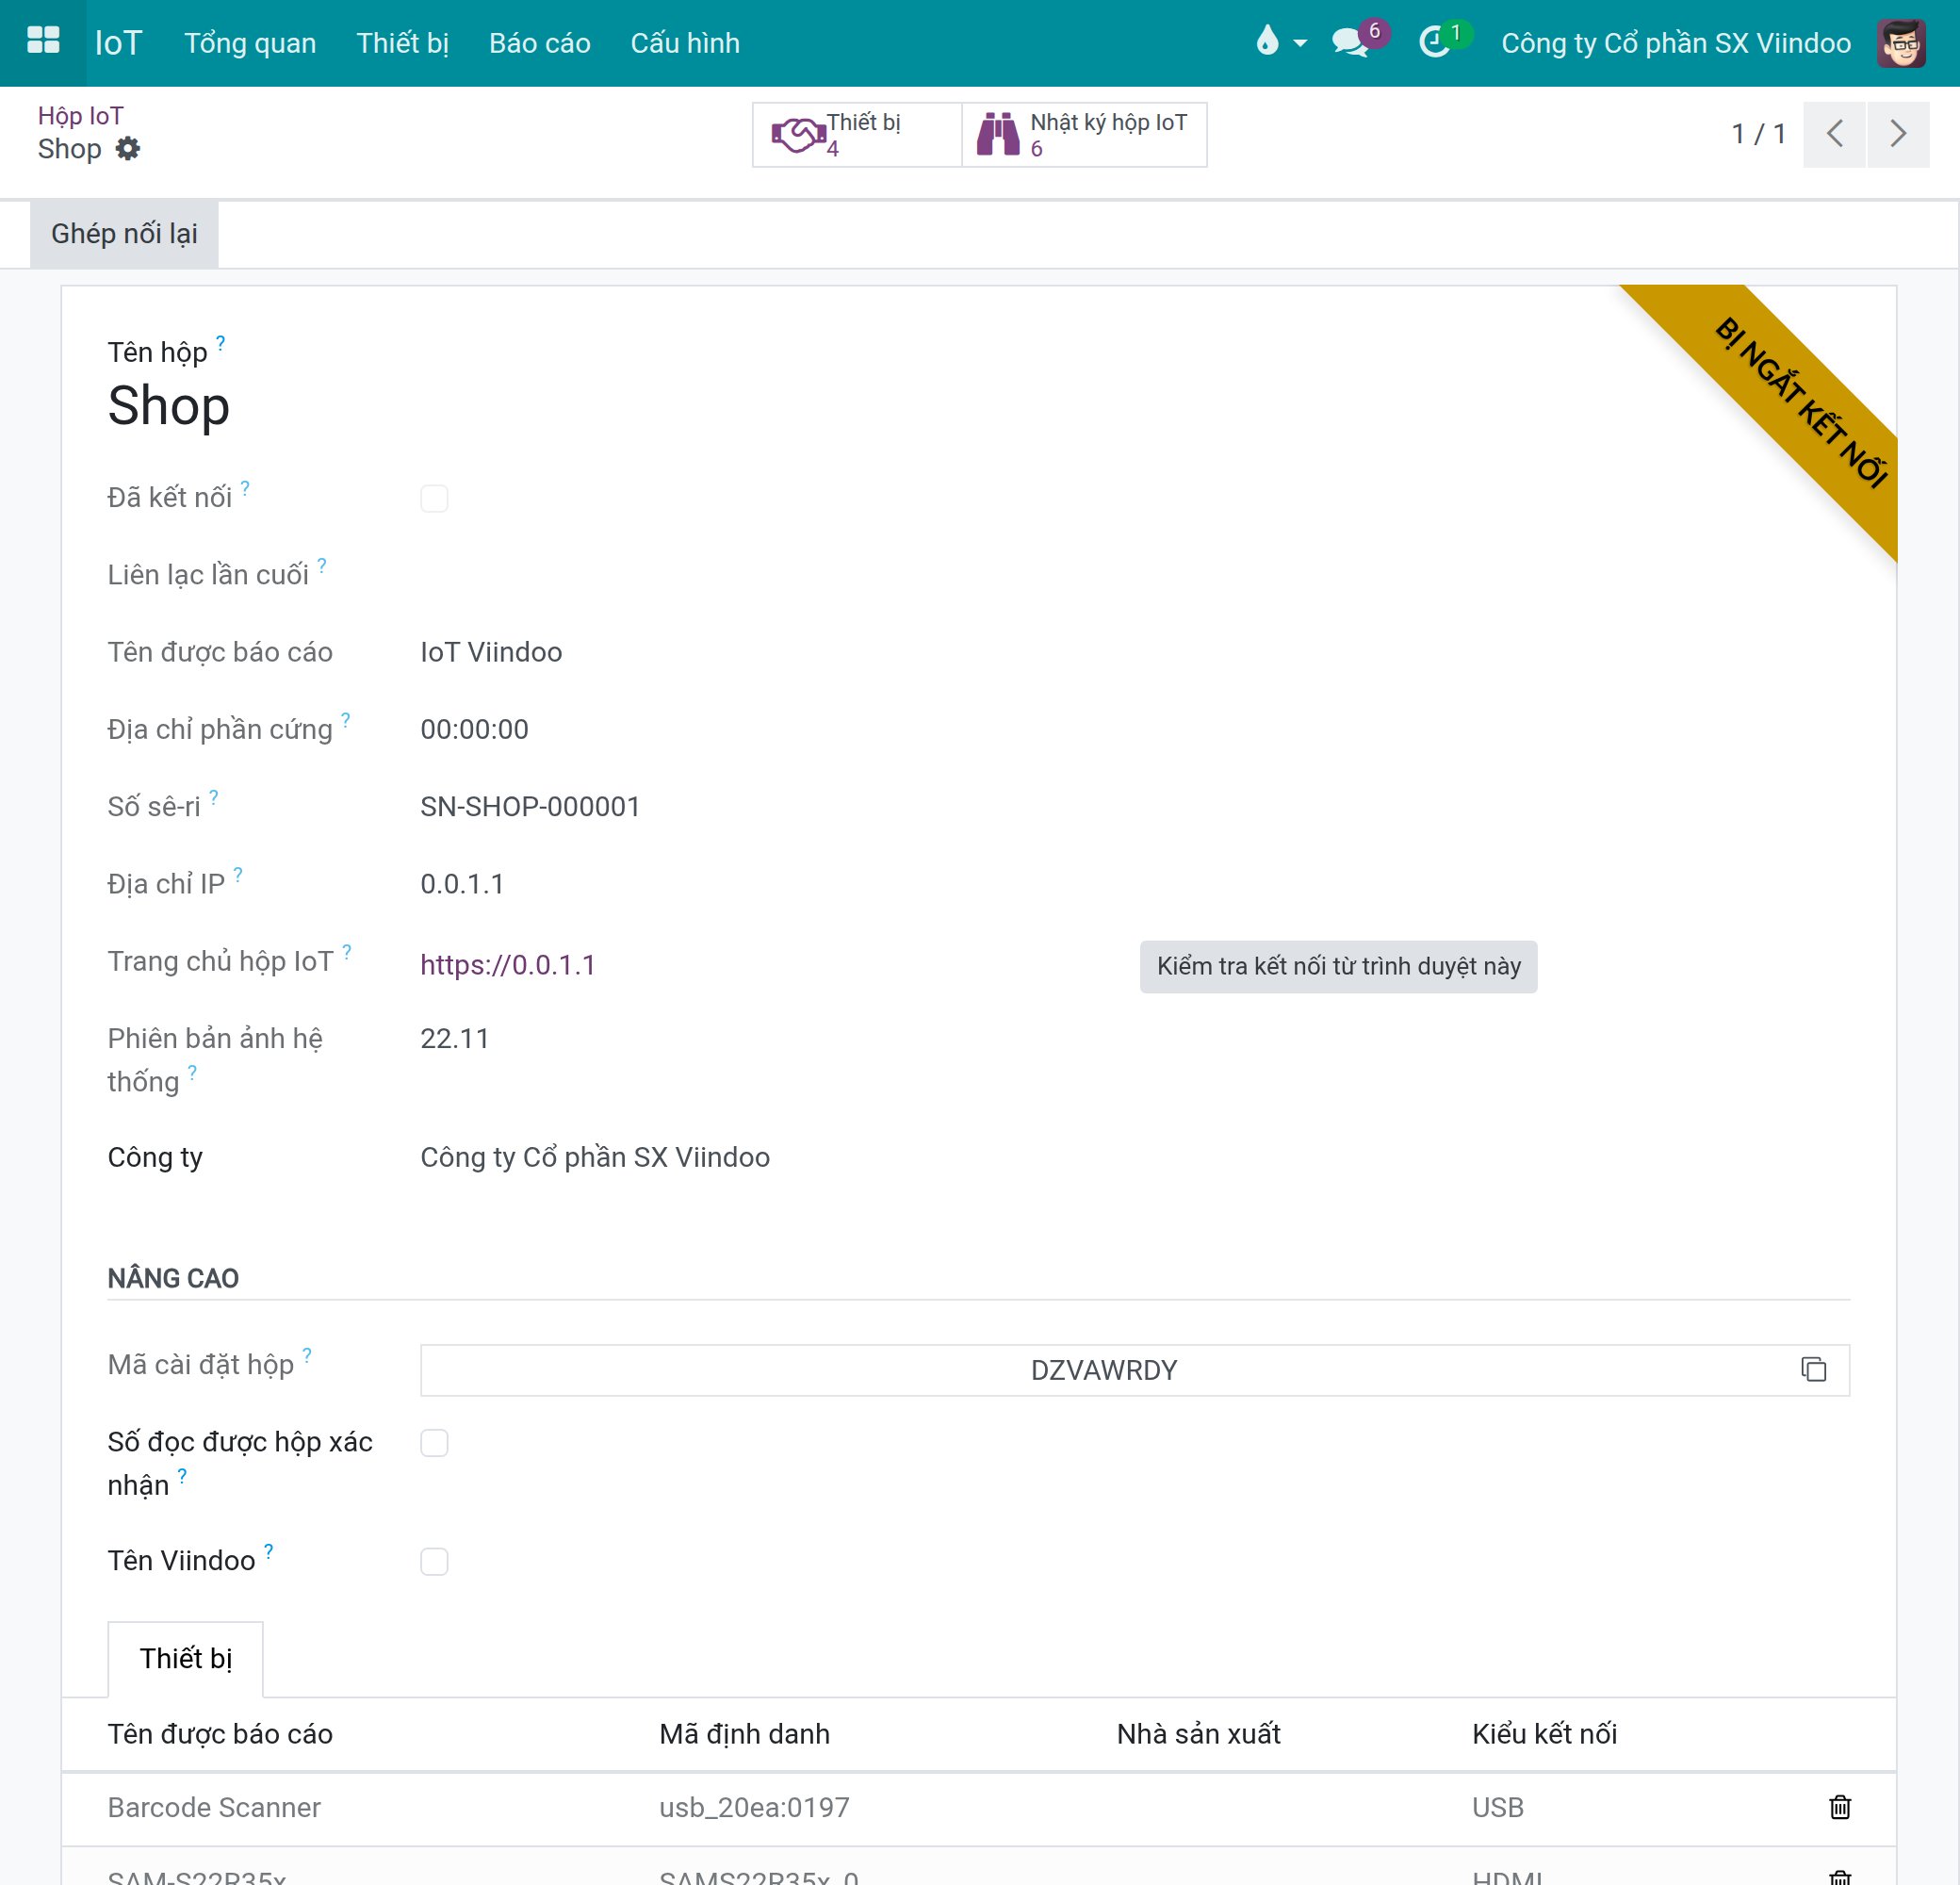Open the Báo cáo menu
1960x1885 pixels.
point(539,43)
